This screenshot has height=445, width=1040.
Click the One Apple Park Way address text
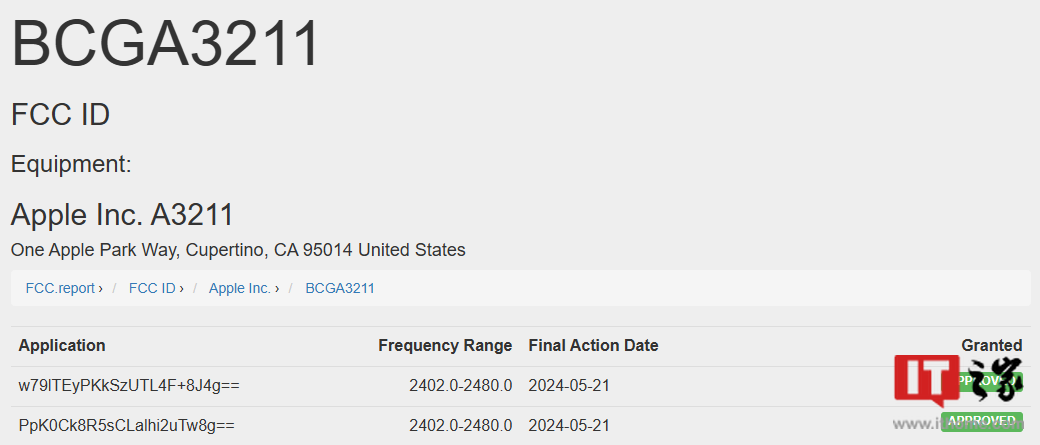tap(238, 249)
